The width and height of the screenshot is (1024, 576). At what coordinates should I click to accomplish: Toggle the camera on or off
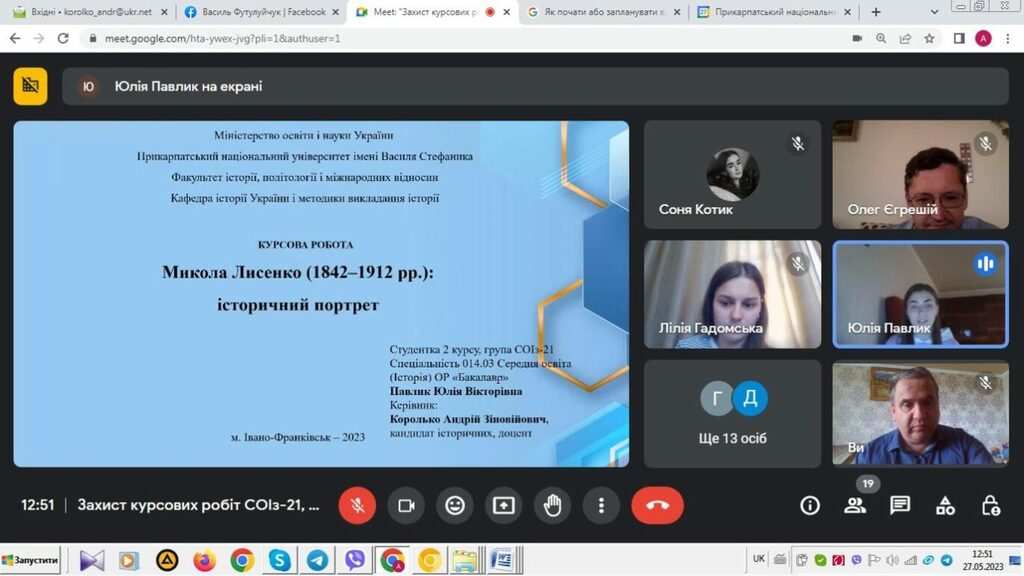coord(406,505)
